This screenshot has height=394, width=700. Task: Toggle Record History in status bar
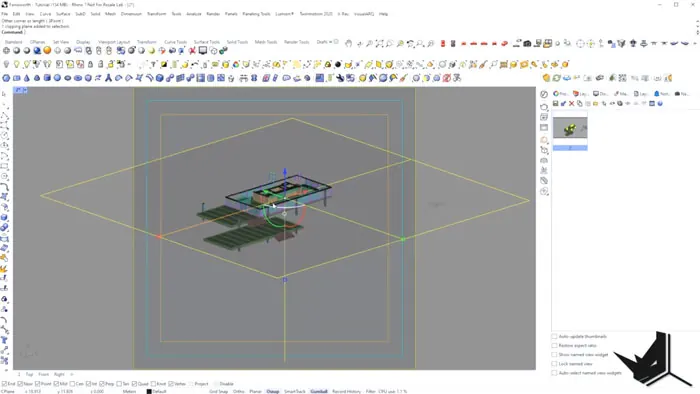click(346, 391)
